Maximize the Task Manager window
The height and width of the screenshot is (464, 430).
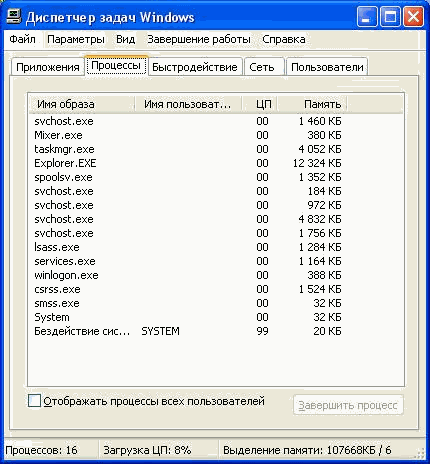tap(390, 17)
